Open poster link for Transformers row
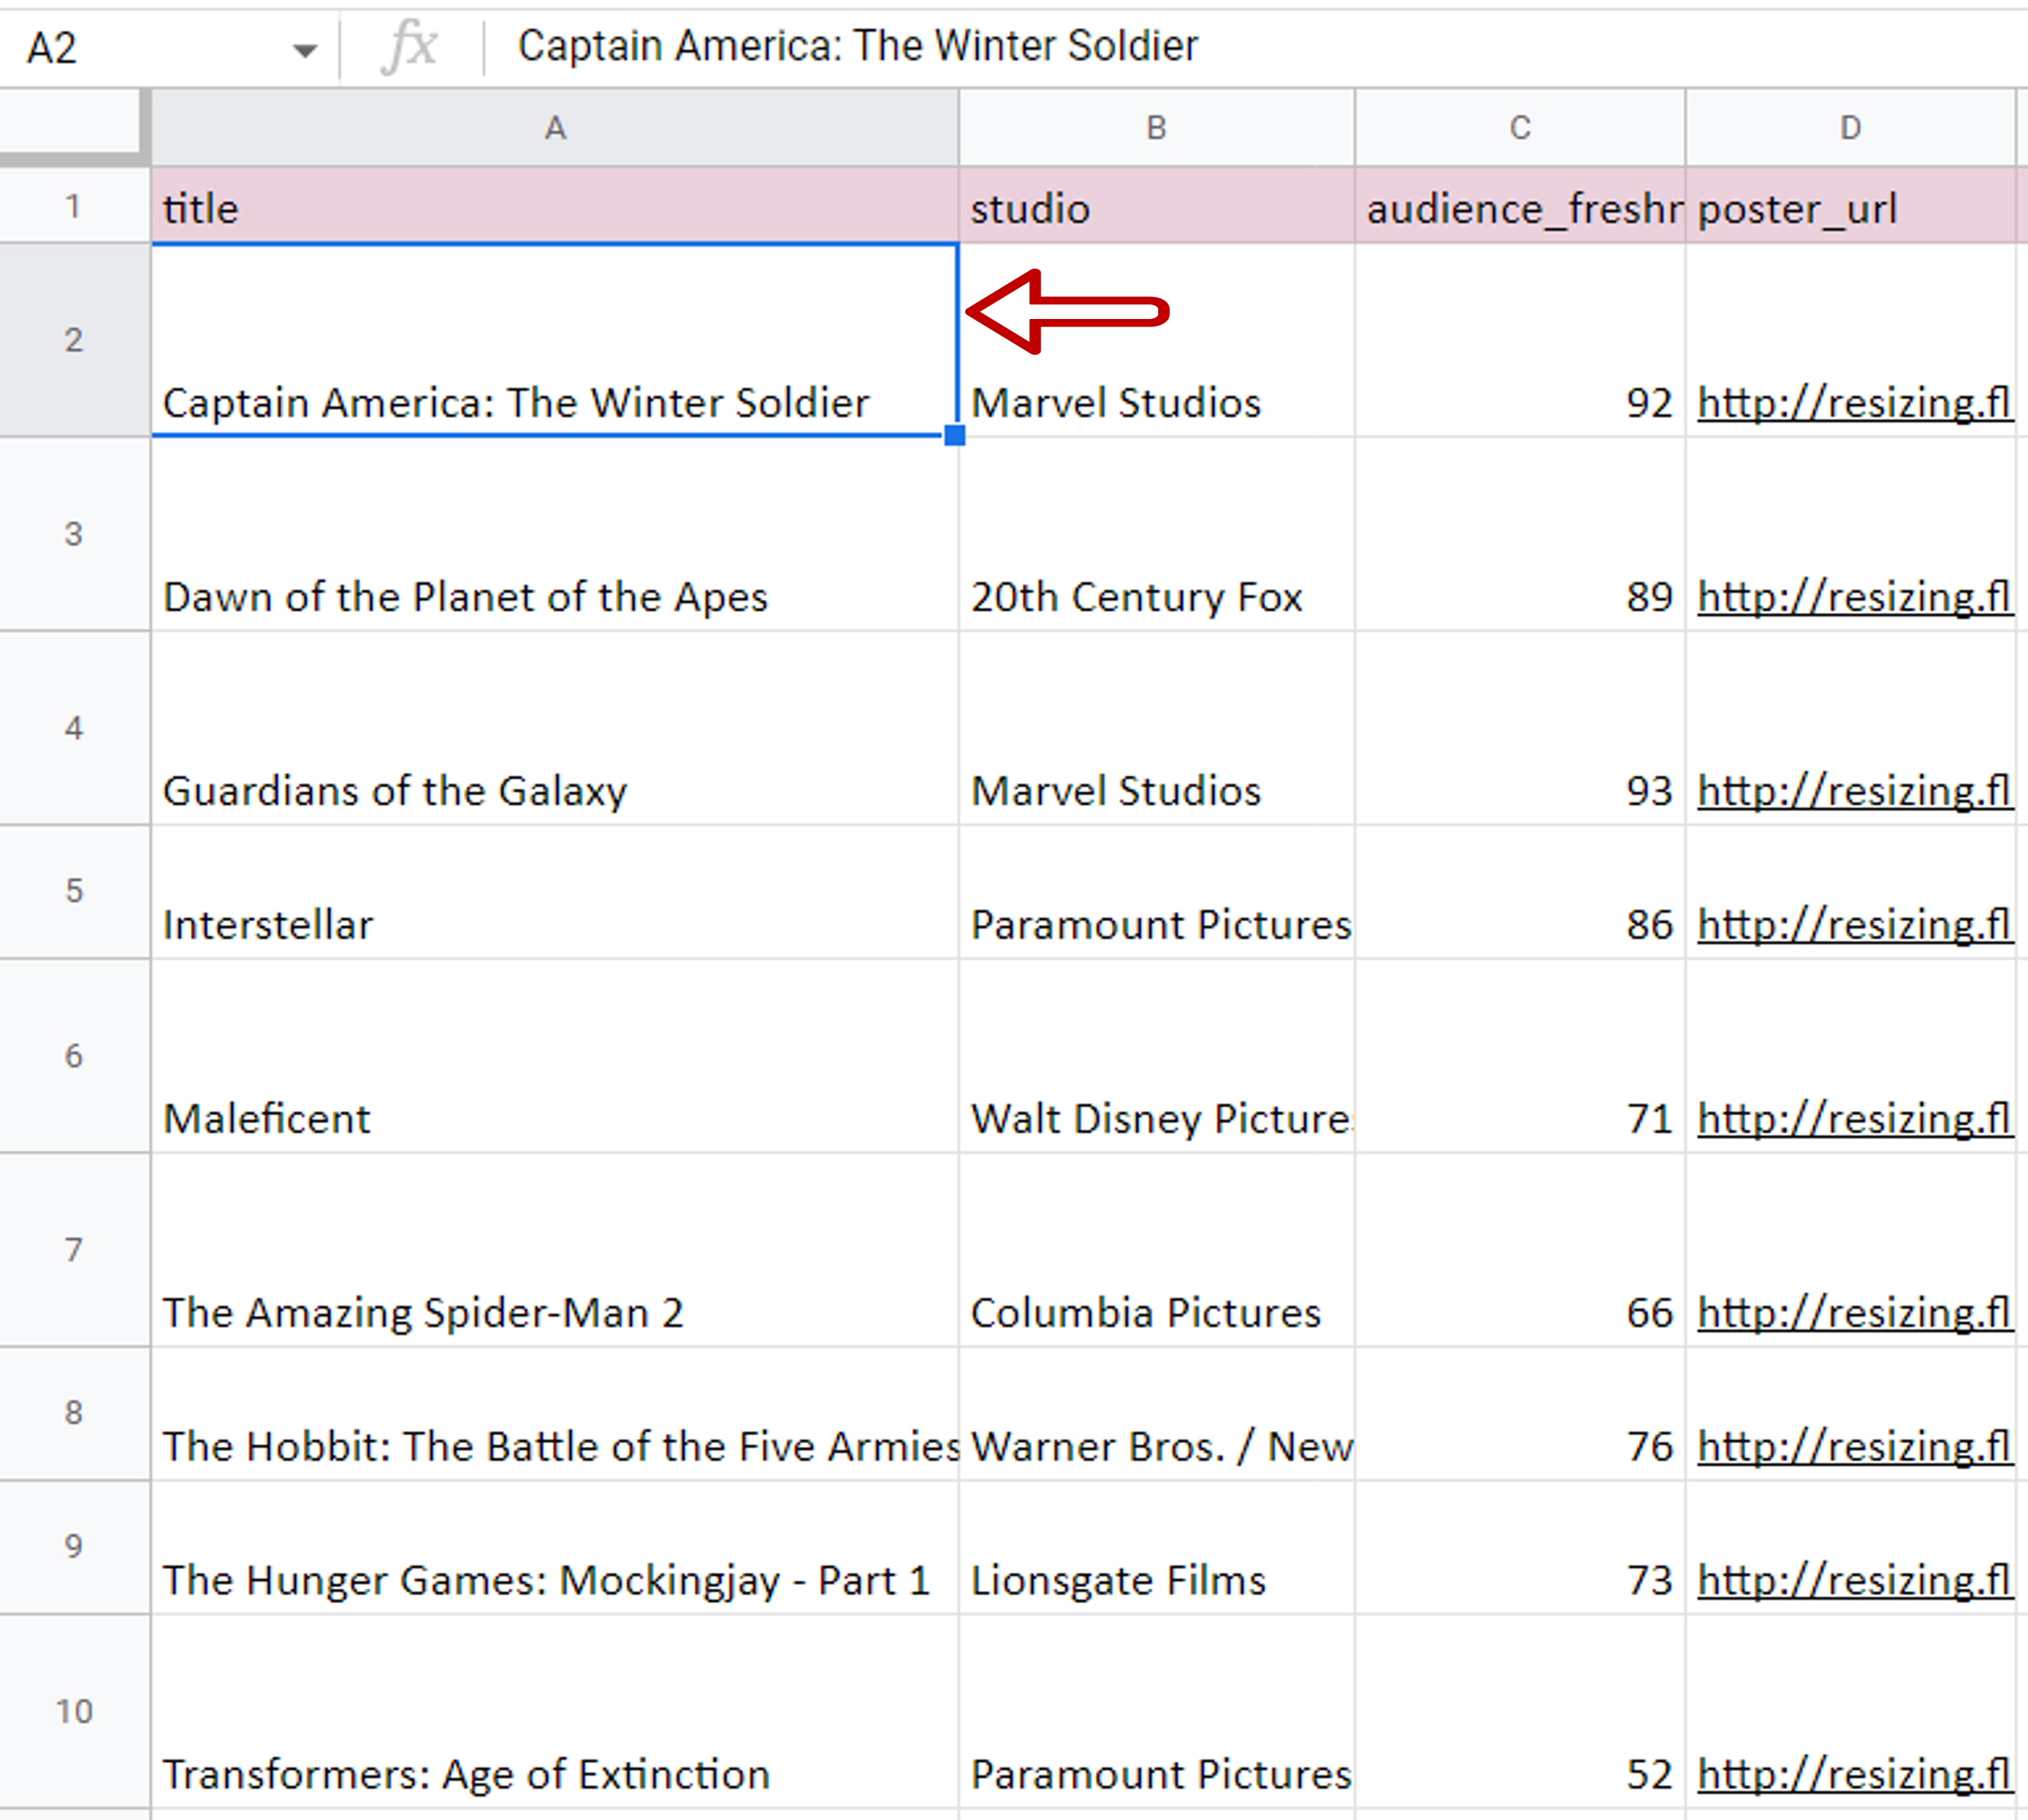This screenshot has width=2028, height=1820. pyautogui.click(x=1854, y=1775)
